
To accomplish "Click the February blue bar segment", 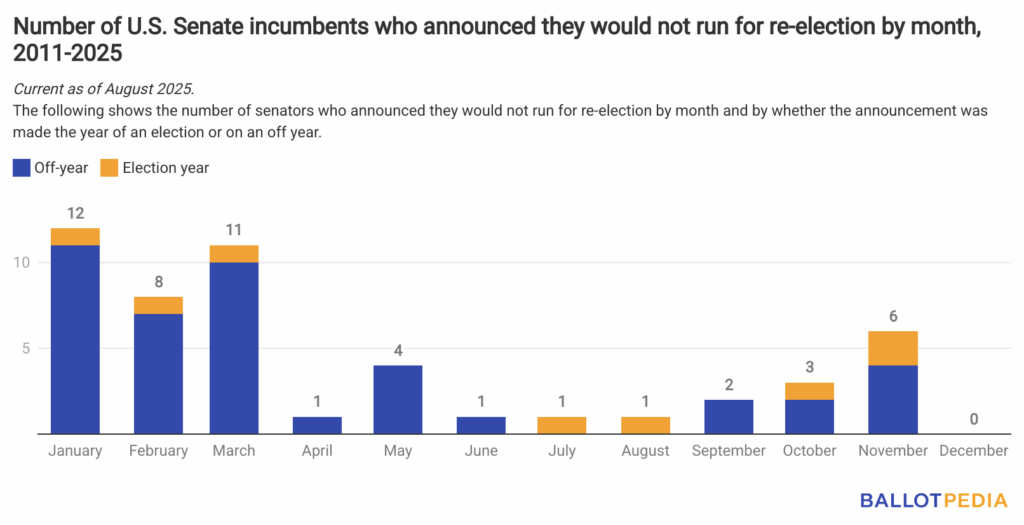I will tap(158, 374).
